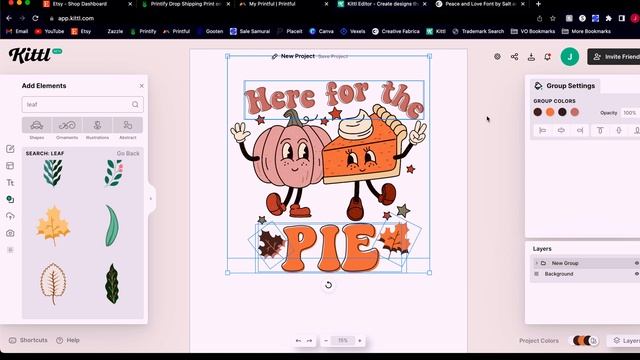Screen dimensions: 640x360
Task: Open the J user avatar menu
Action: [x=570, y=57]
